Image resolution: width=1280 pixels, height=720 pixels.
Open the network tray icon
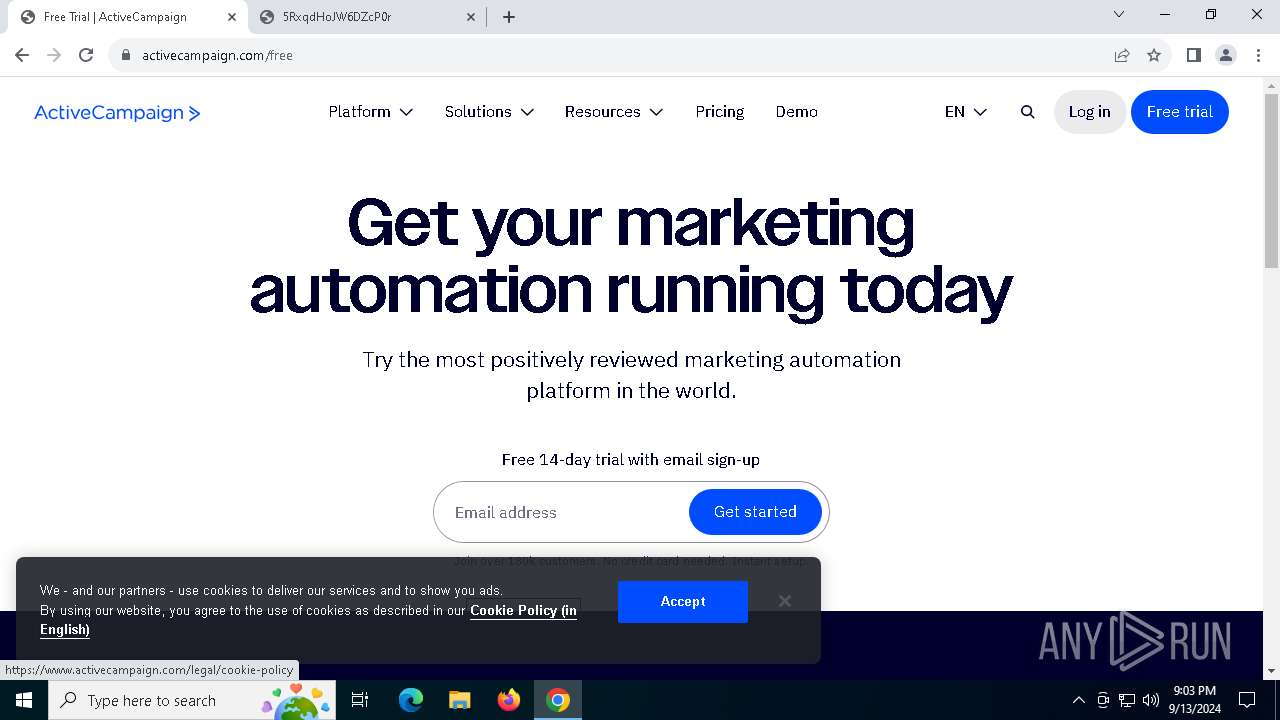(x=1127, y=700)
